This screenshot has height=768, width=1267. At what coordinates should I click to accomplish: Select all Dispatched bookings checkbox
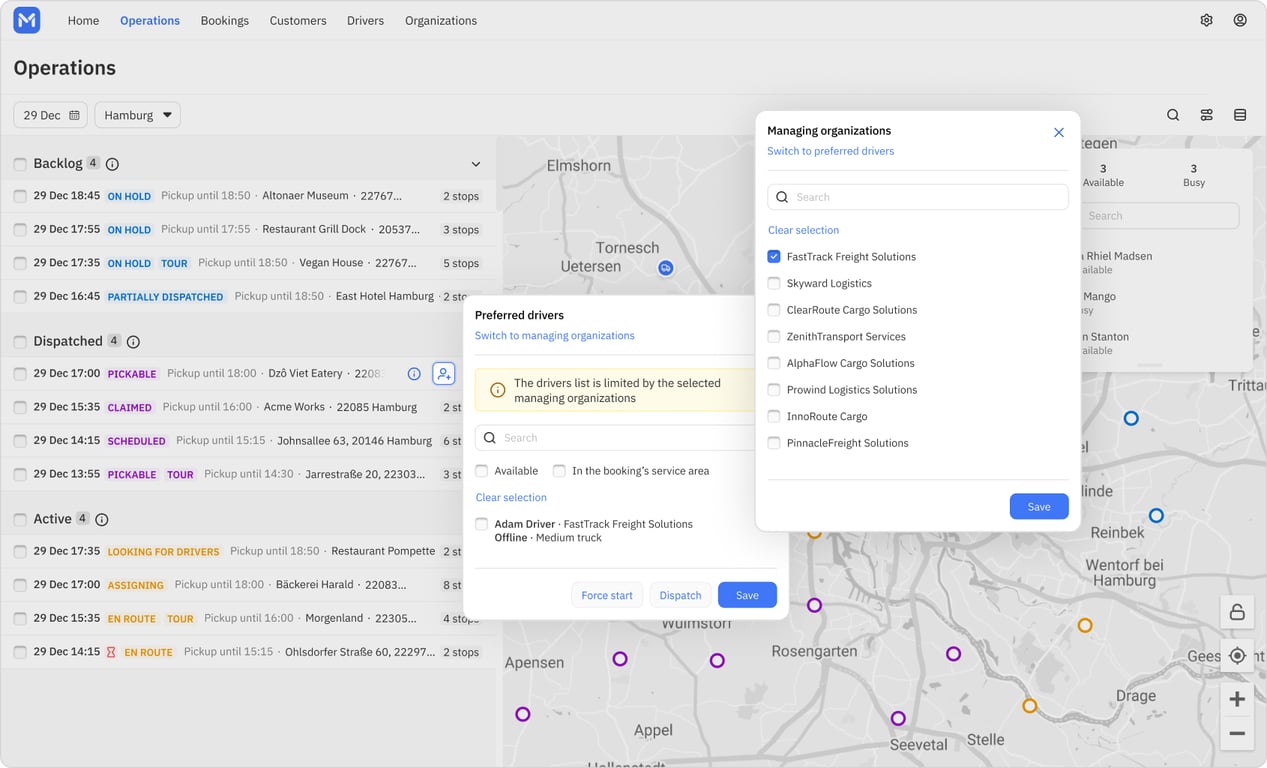(x=20, y=342)
